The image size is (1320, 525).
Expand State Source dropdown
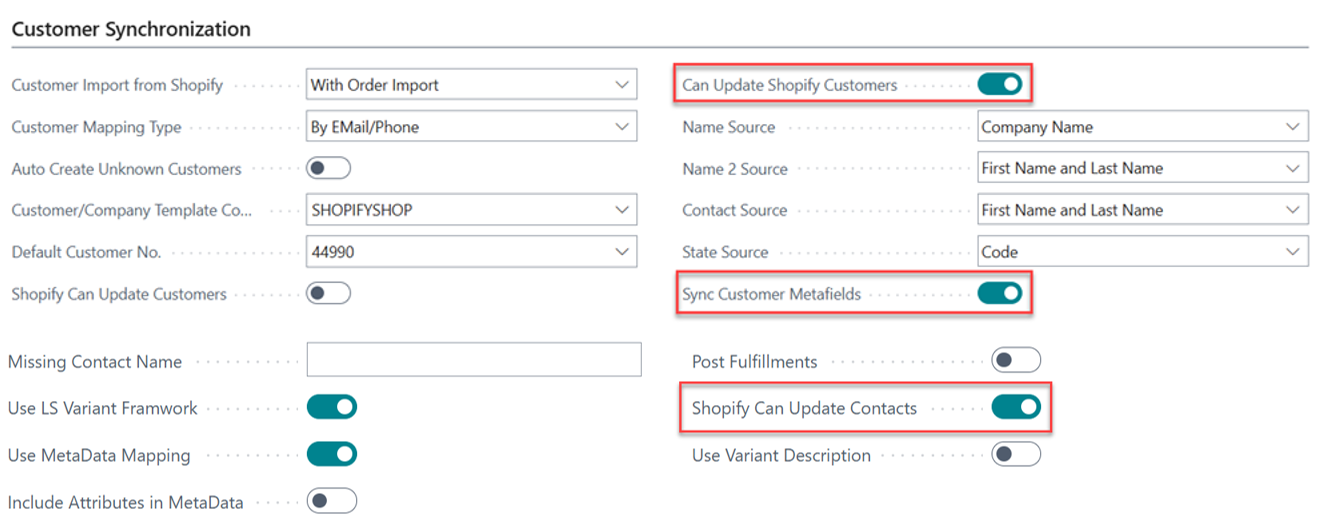[1293, 252]
